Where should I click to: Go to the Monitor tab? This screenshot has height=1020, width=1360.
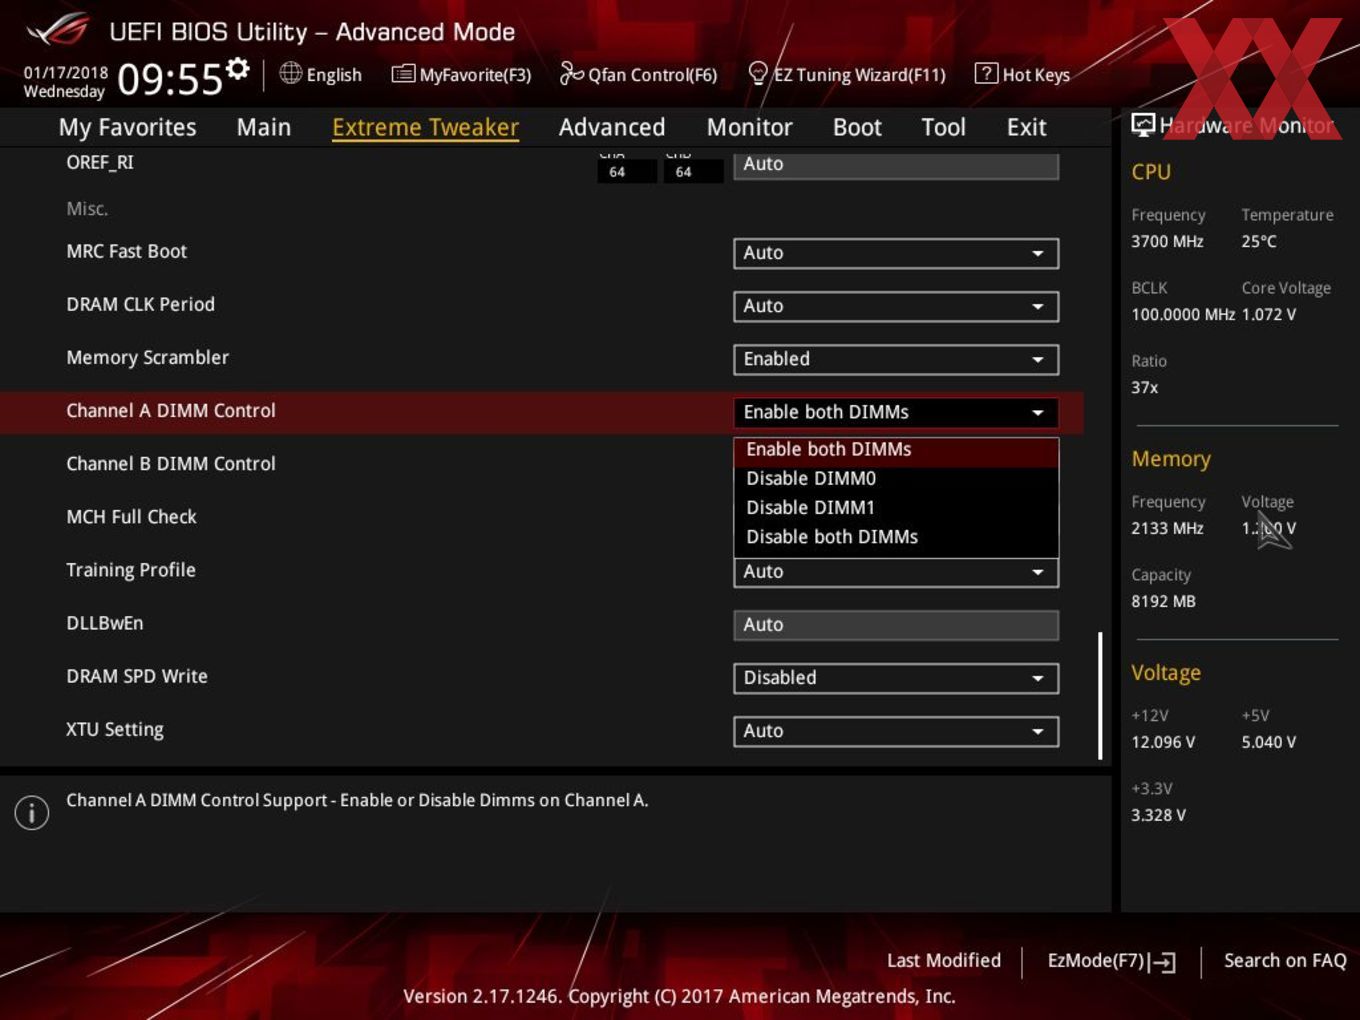(x=749, y=127)
